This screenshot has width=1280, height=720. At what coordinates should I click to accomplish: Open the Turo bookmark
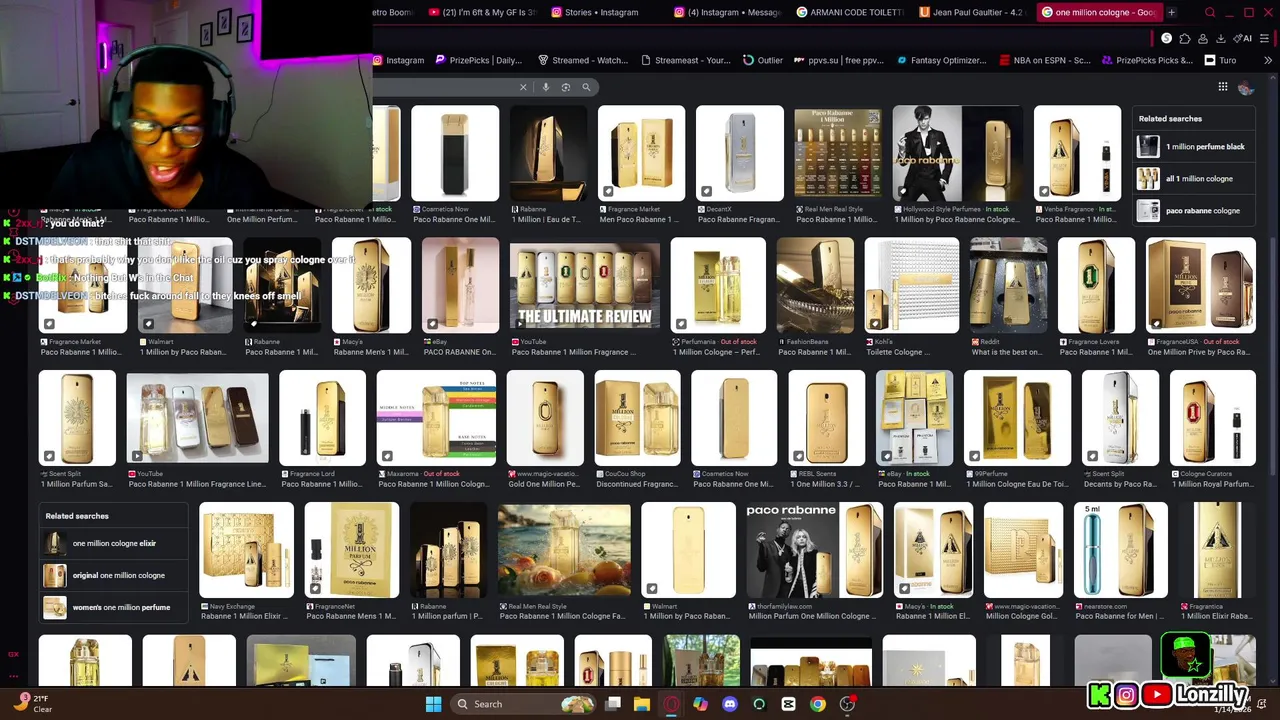1221,60
